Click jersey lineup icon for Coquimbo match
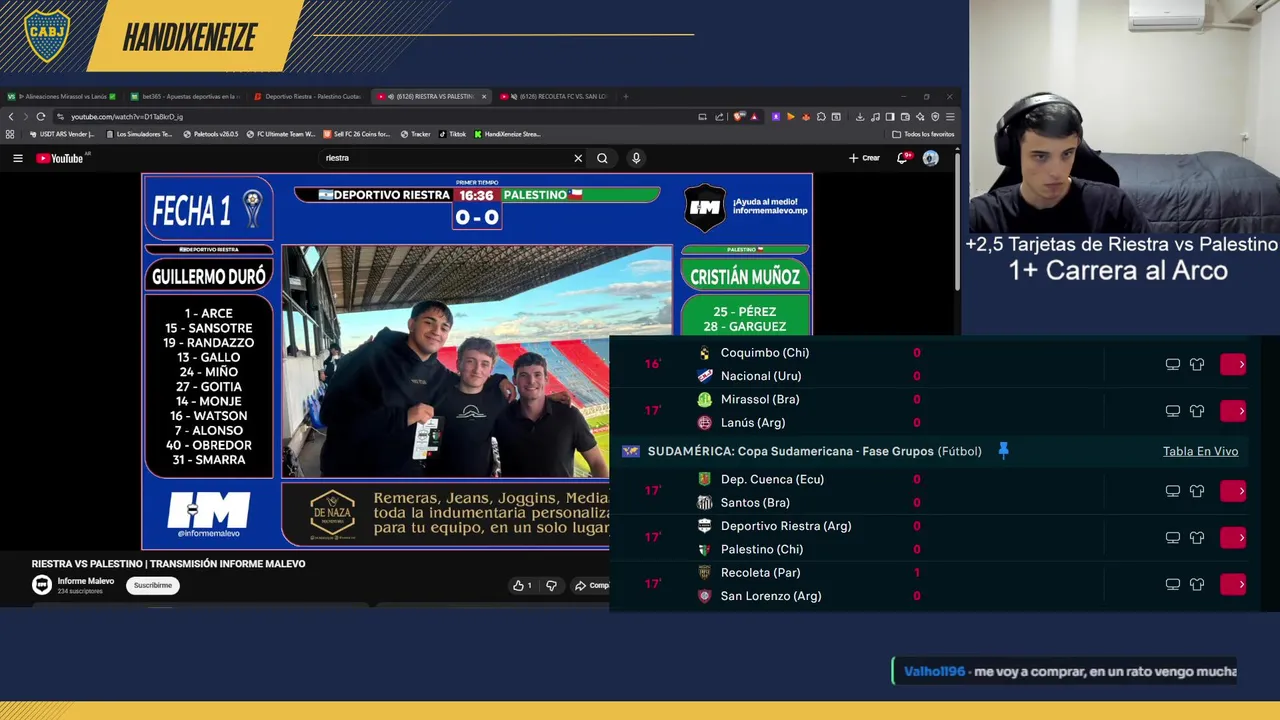Image resolution: width=1280 pixels, height=720 pixels. [1197, 364]
